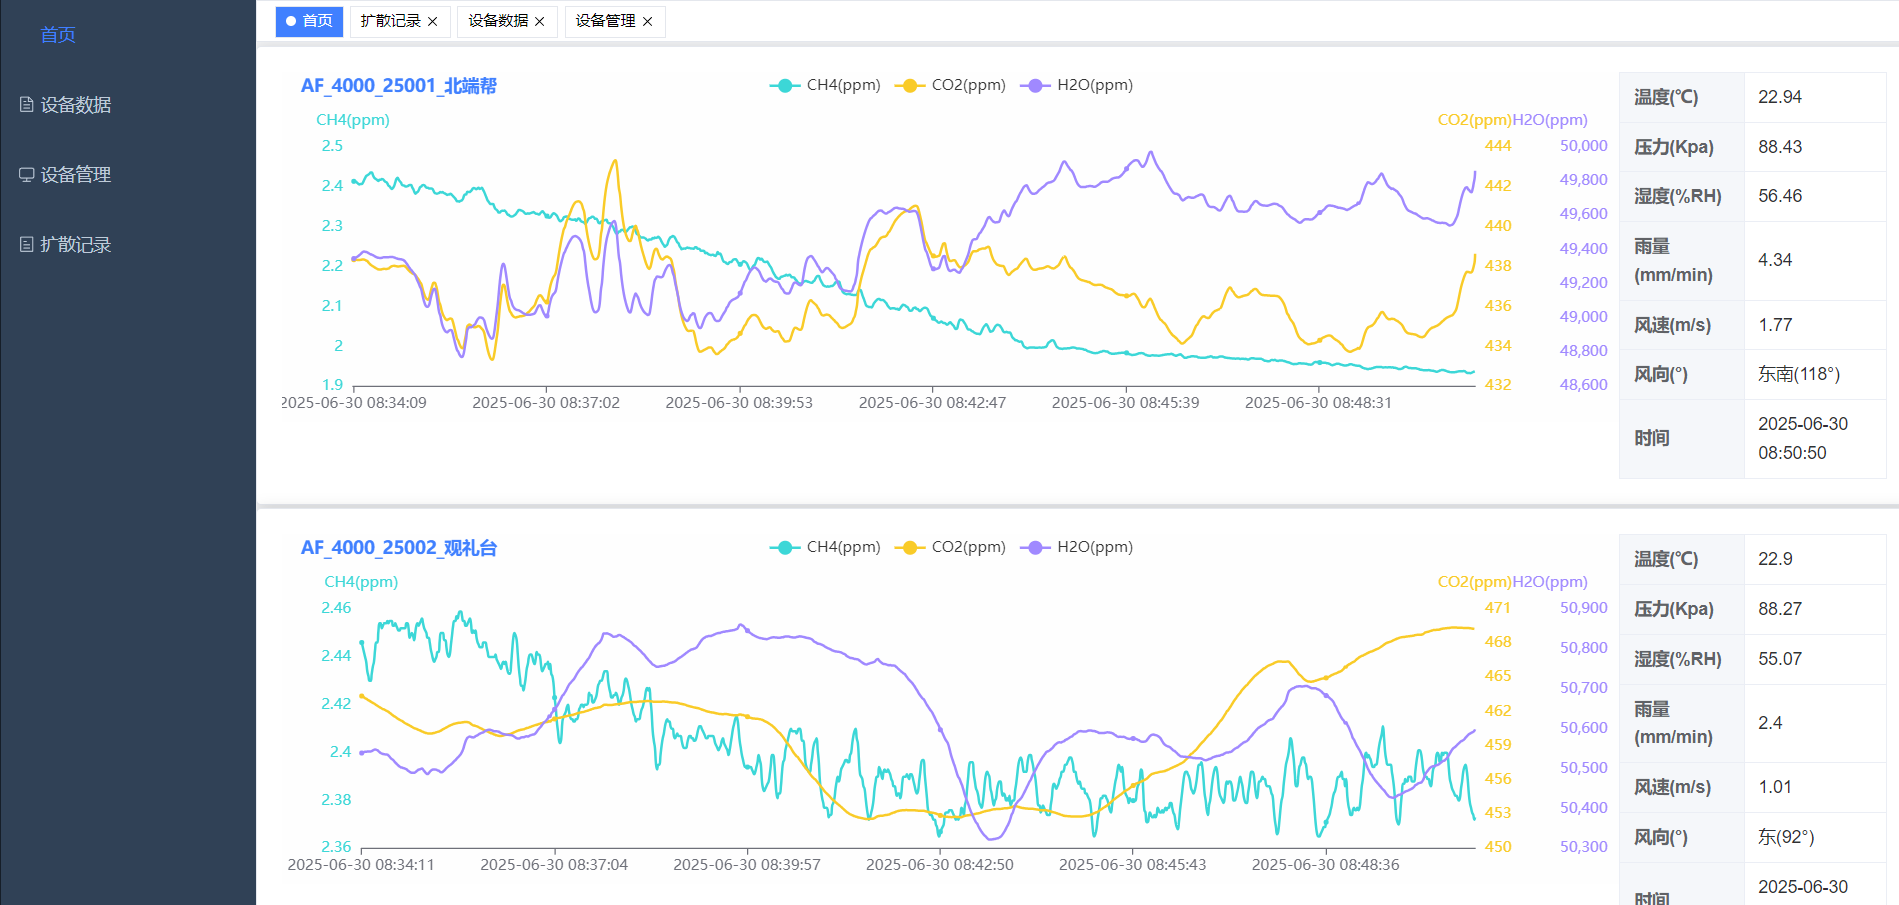The height and width of the screenshot is (905, 1899).
Task: Close the 扩散记录 tab with its X
Action: coord(433,21)
